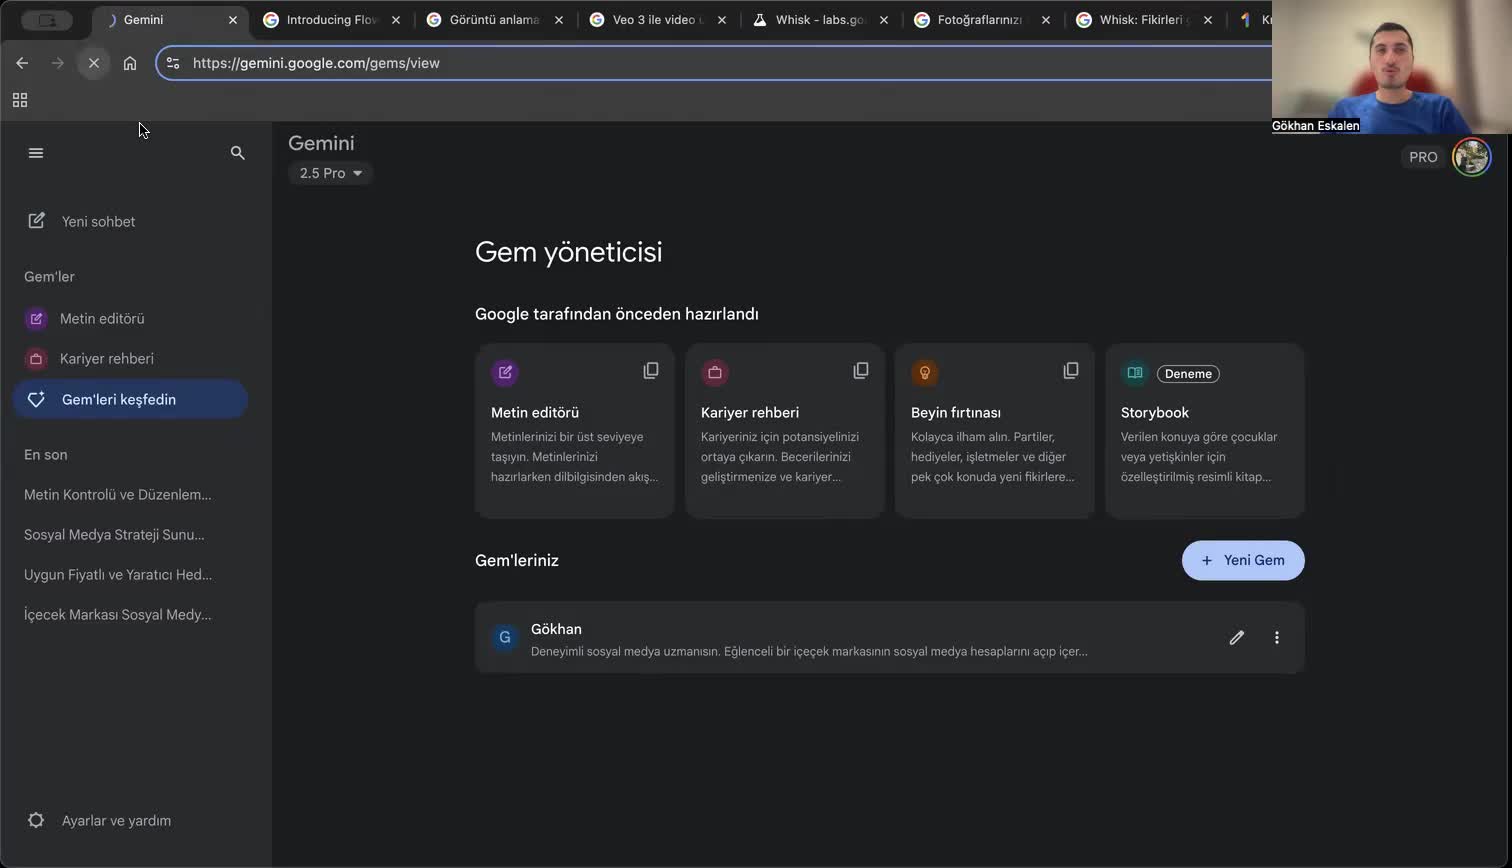Screen dimensions: 1512x868
Task: Open the Storybook card
Action: pyautogui.click(x=1205, y=431)
